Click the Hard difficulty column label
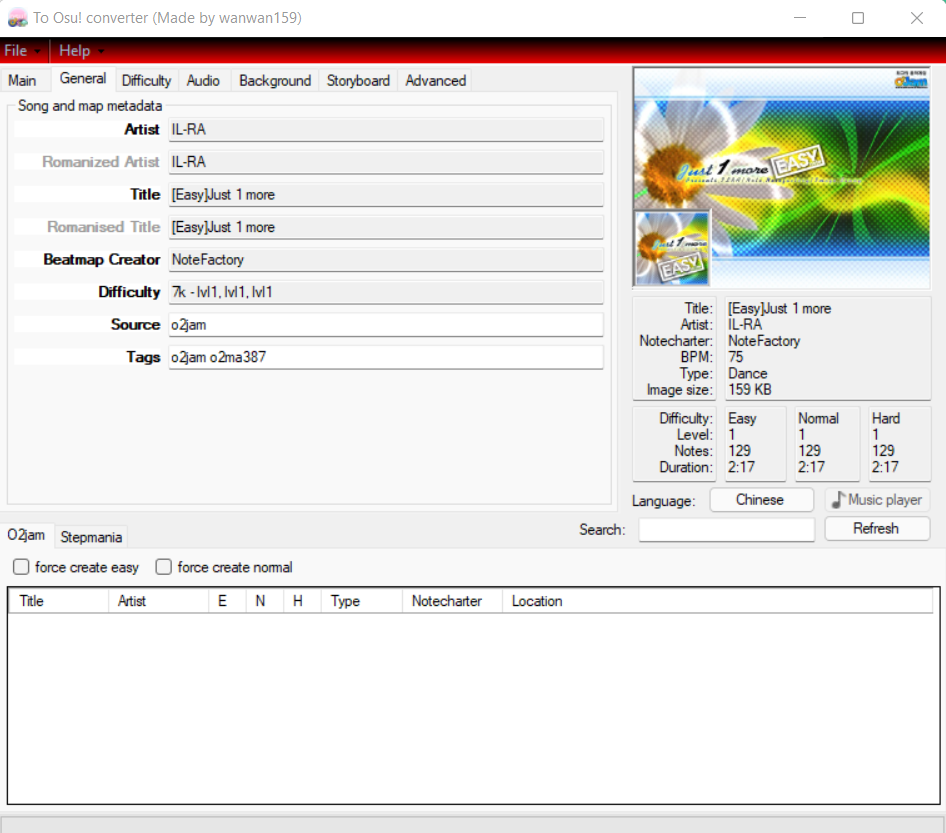This screenshot has width=946, height=833. pos(886,419)
